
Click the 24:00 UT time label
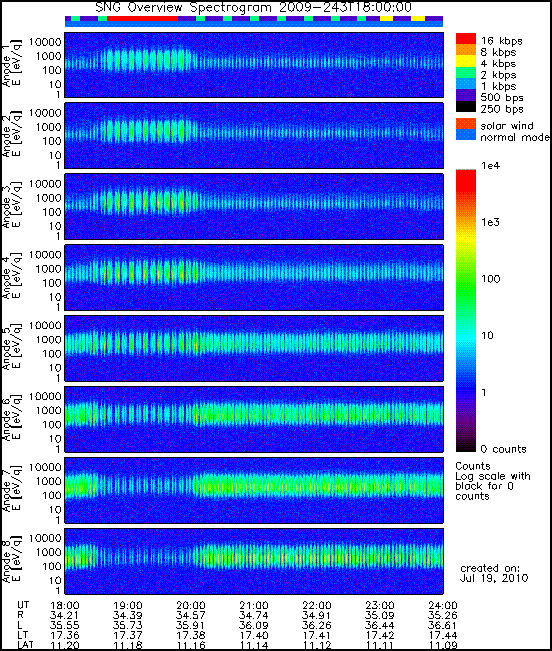click(442, 605)
